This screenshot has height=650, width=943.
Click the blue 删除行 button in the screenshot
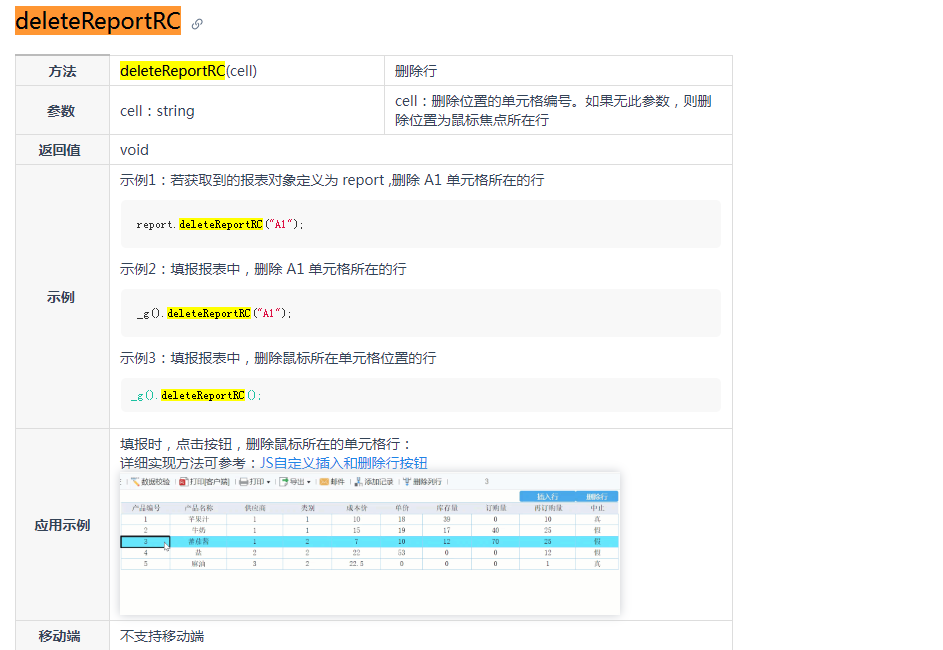pyautogui.click(x=597, y=497)
